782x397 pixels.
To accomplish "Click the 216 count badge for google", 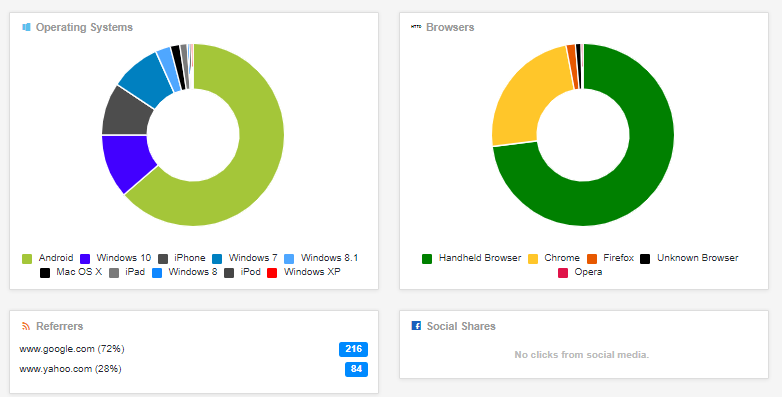I will pos(354,349).
